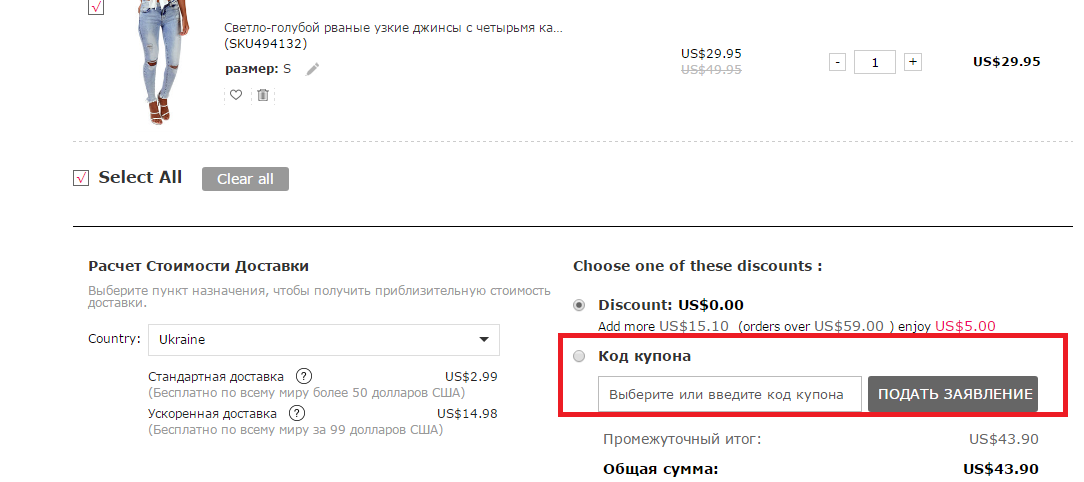Viewport: 1084px width, 482px height.
Task: Increase quantity with the plus button
Action: click(912, 62)
